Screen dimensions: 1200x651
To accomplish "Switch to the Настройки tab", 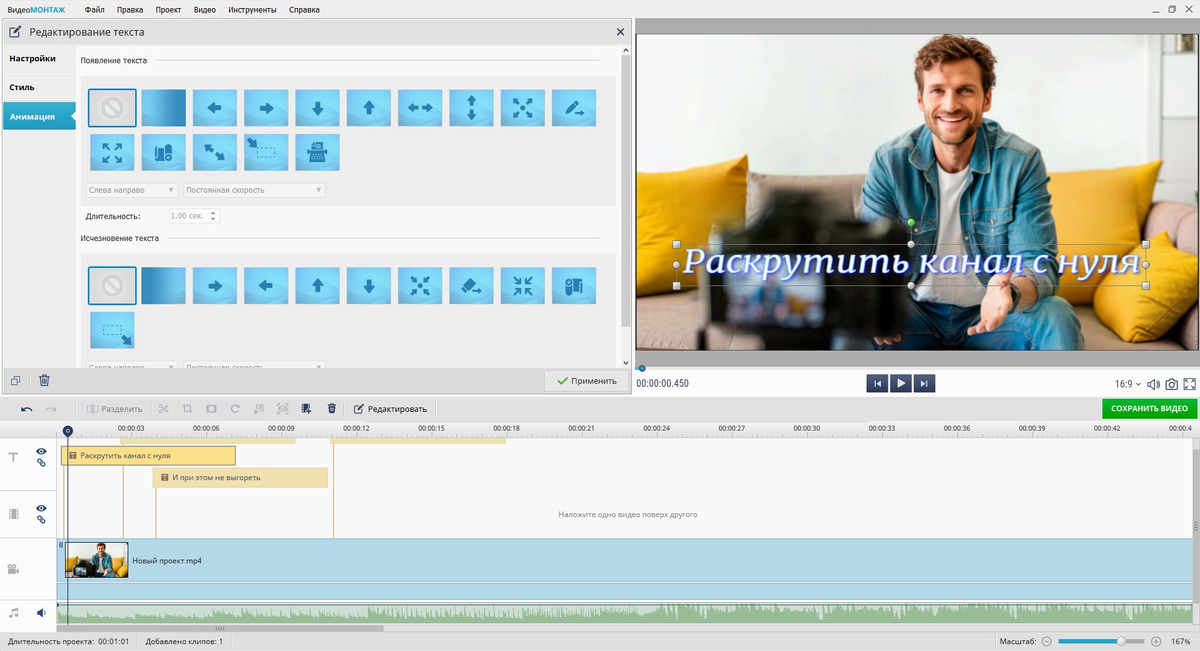I will click(x=39, y=58).
